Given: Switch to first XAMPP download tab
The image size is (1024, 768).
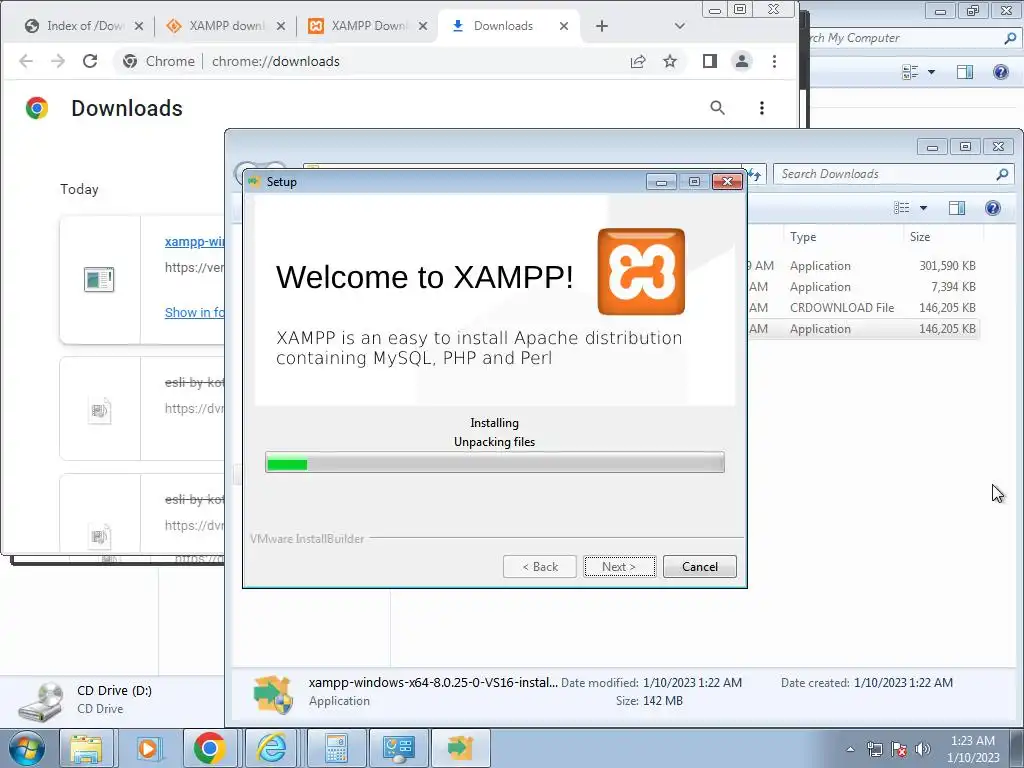Looking at the screenshot, I should tap(226, 26).
